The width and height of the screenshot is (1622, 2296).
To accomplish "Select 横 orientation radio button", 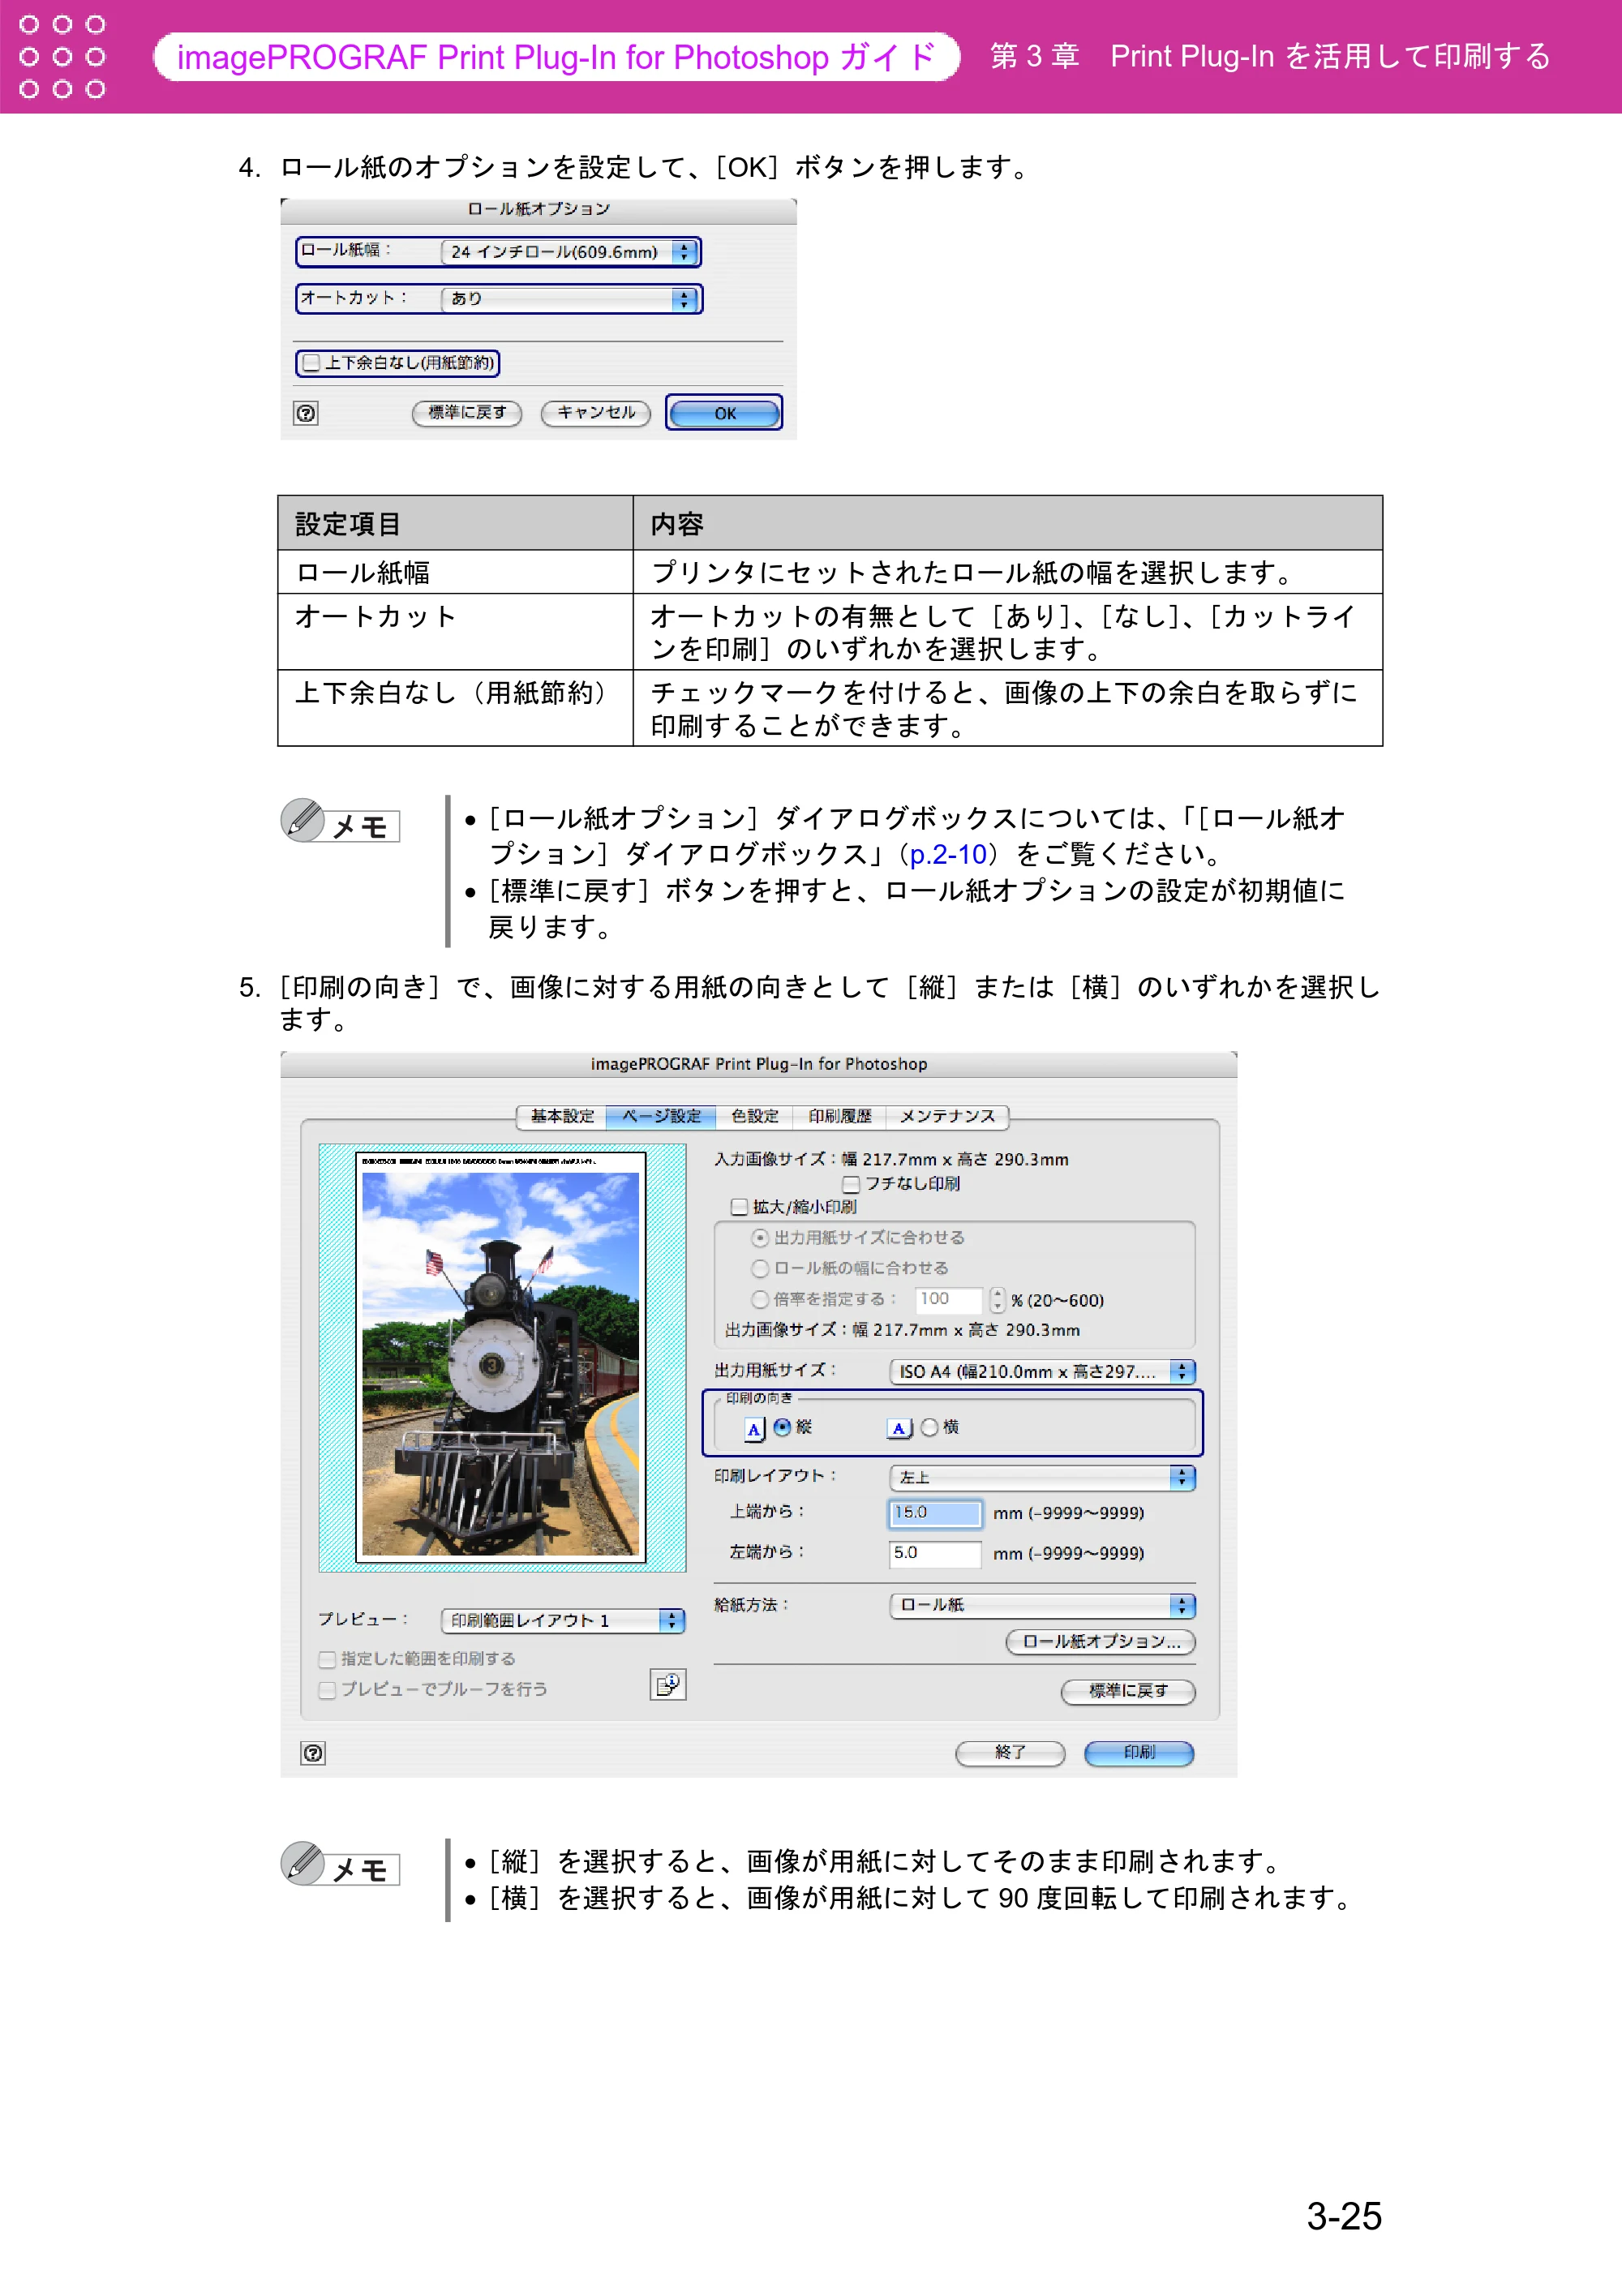I will [x=929, y=1427].
